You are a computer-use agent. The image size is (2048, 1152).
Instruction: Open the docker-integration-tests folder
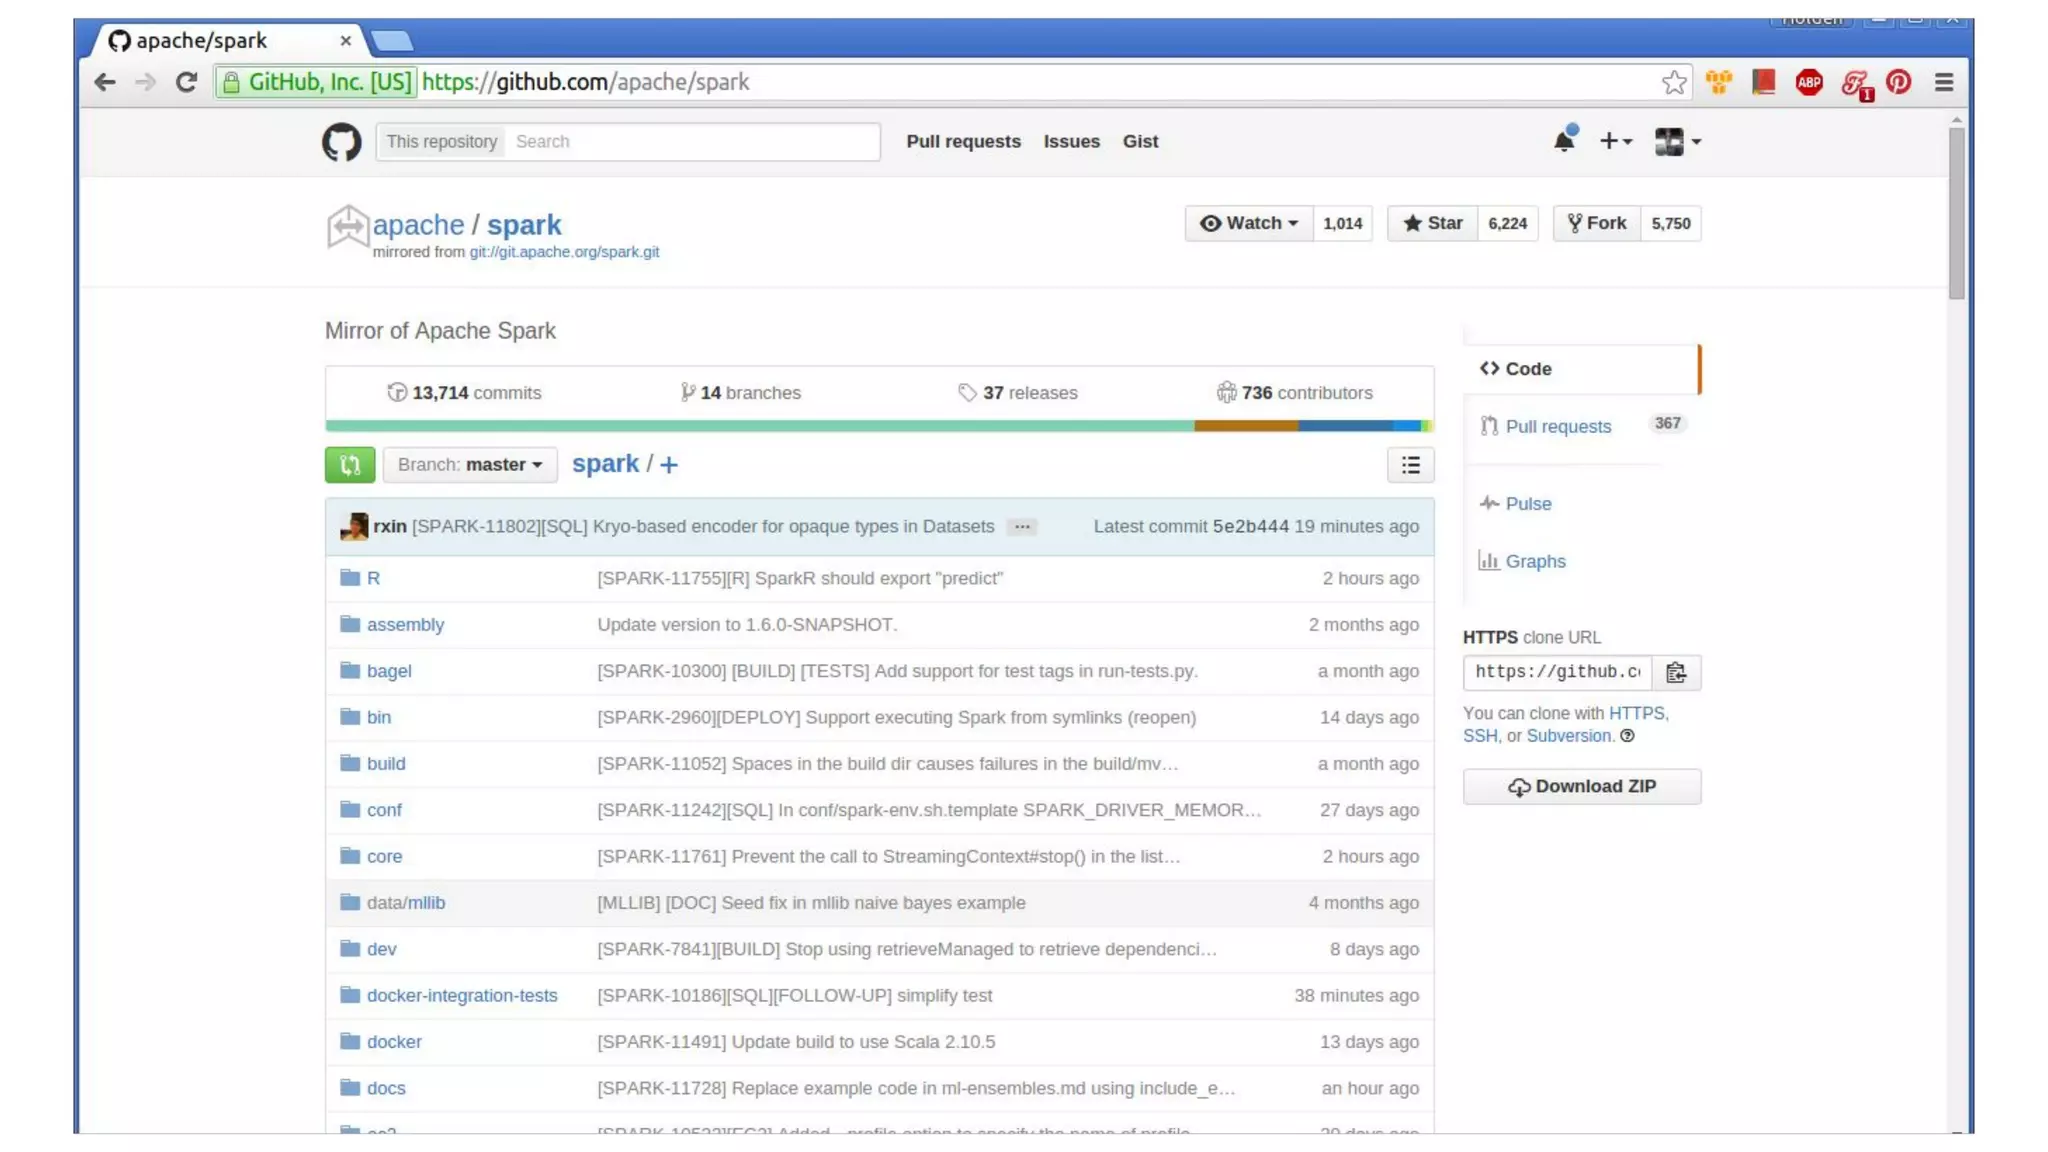(461, 995)
